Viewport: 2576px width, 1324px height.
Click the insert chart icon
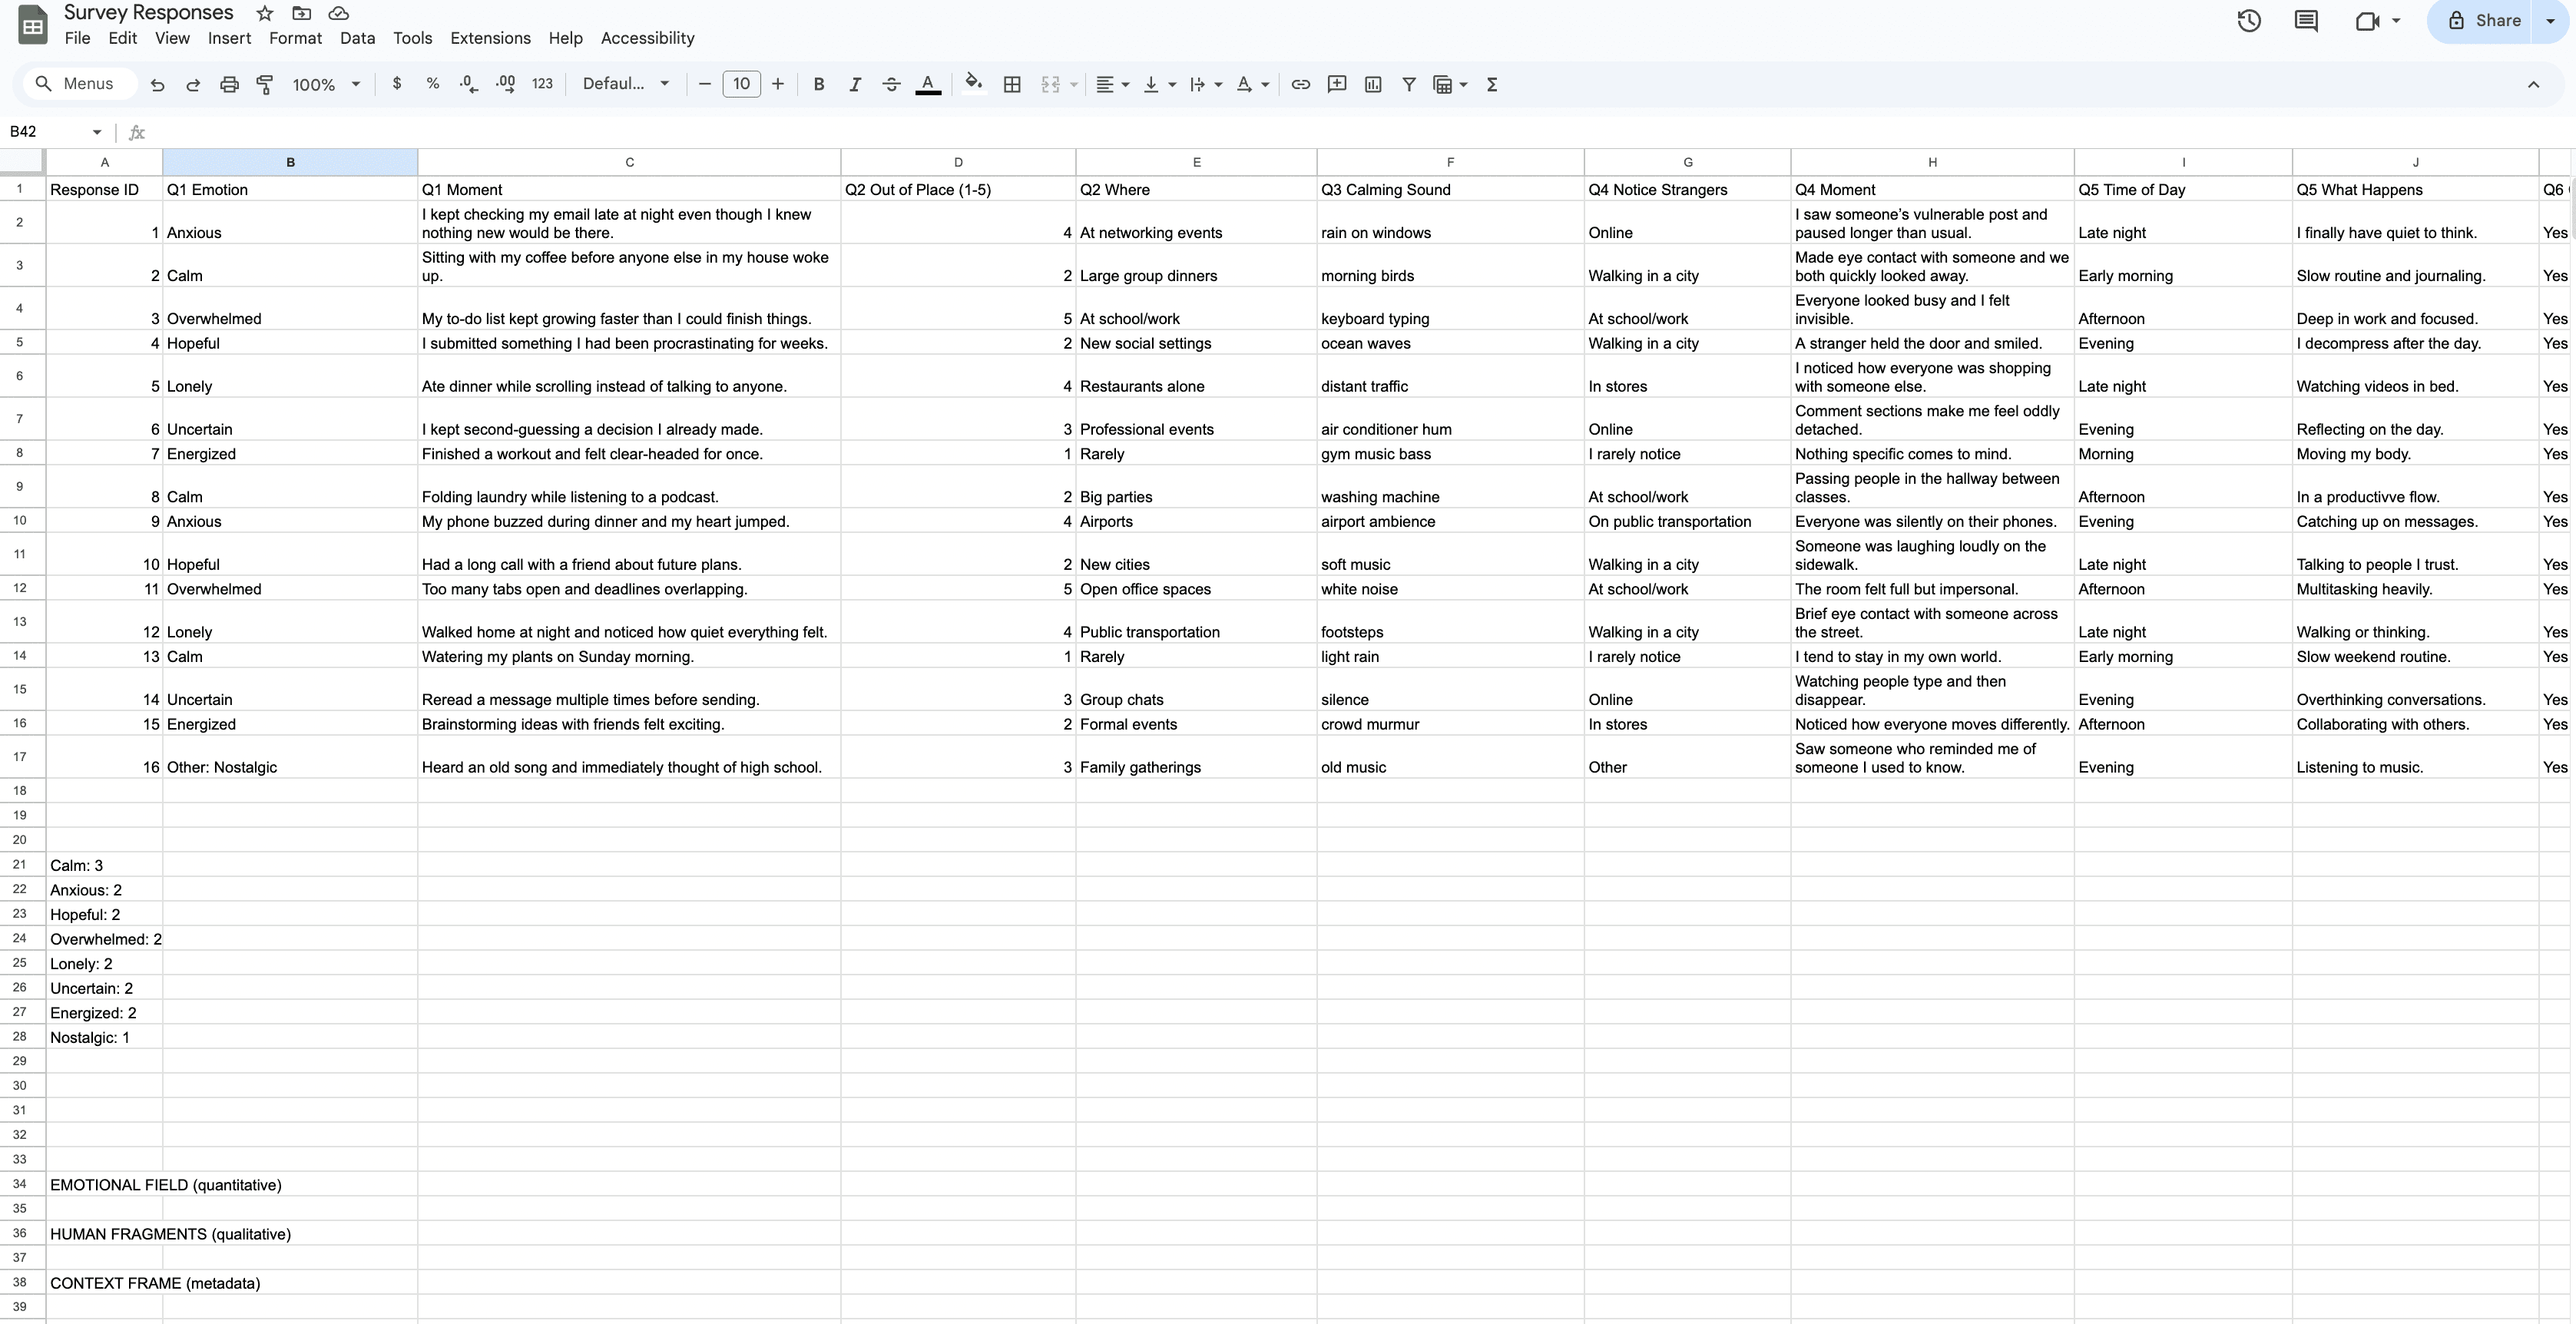click(1373, 85)
